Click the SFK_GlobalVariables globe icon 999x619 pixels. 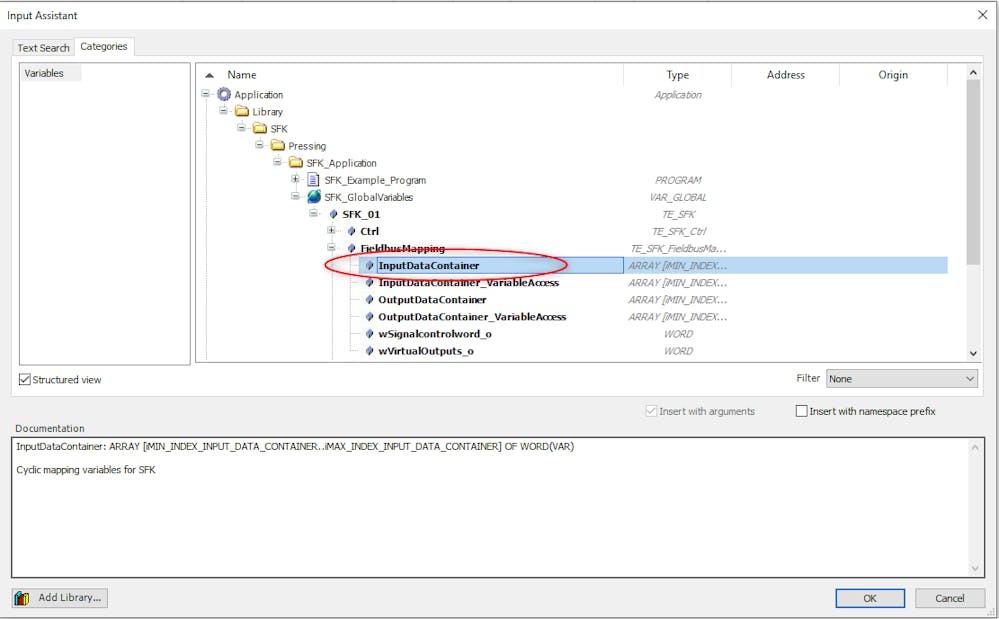[313, 197]
